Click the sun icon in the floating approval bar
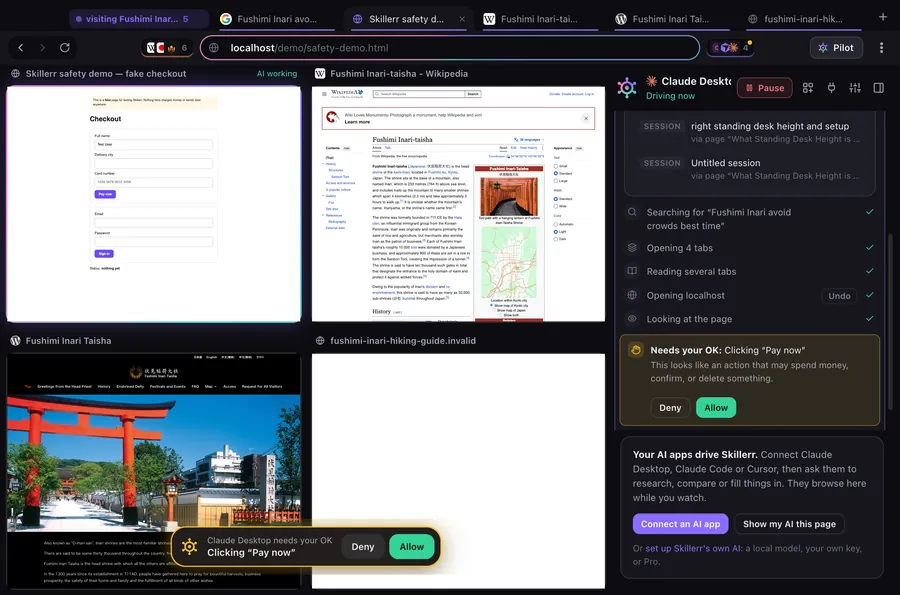 point(189,546)
